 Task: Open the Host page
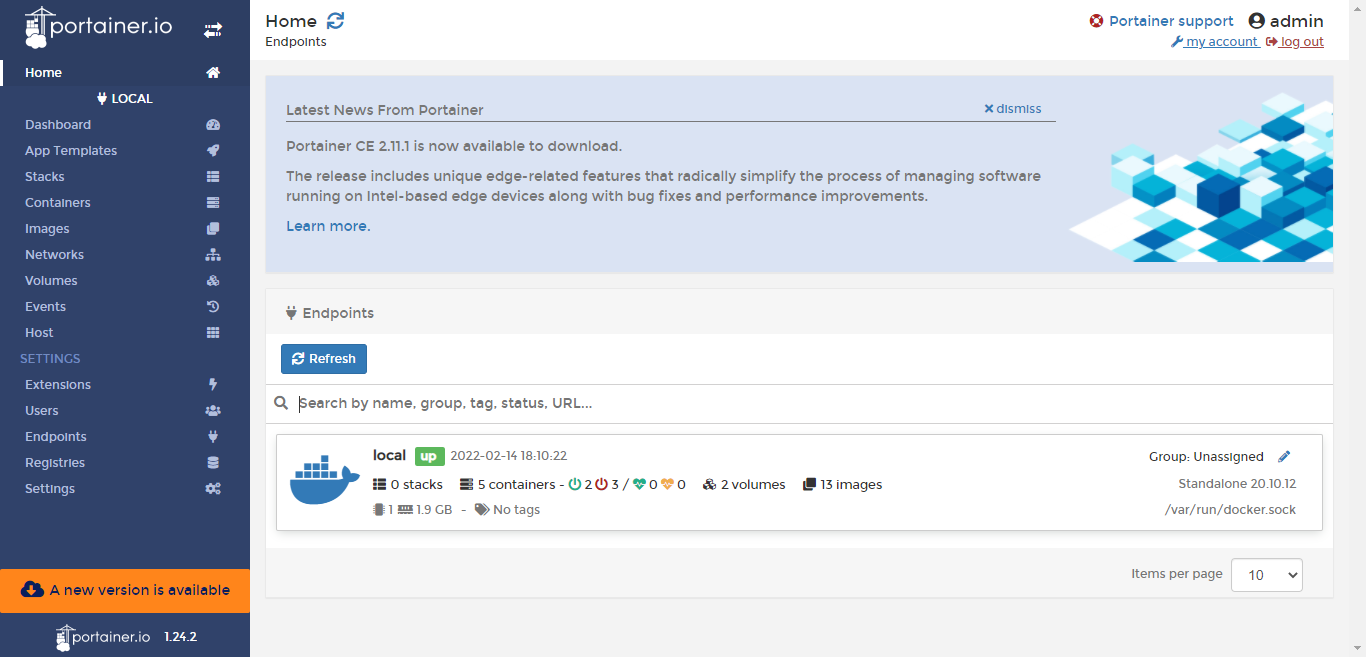(x=125, y=333)
